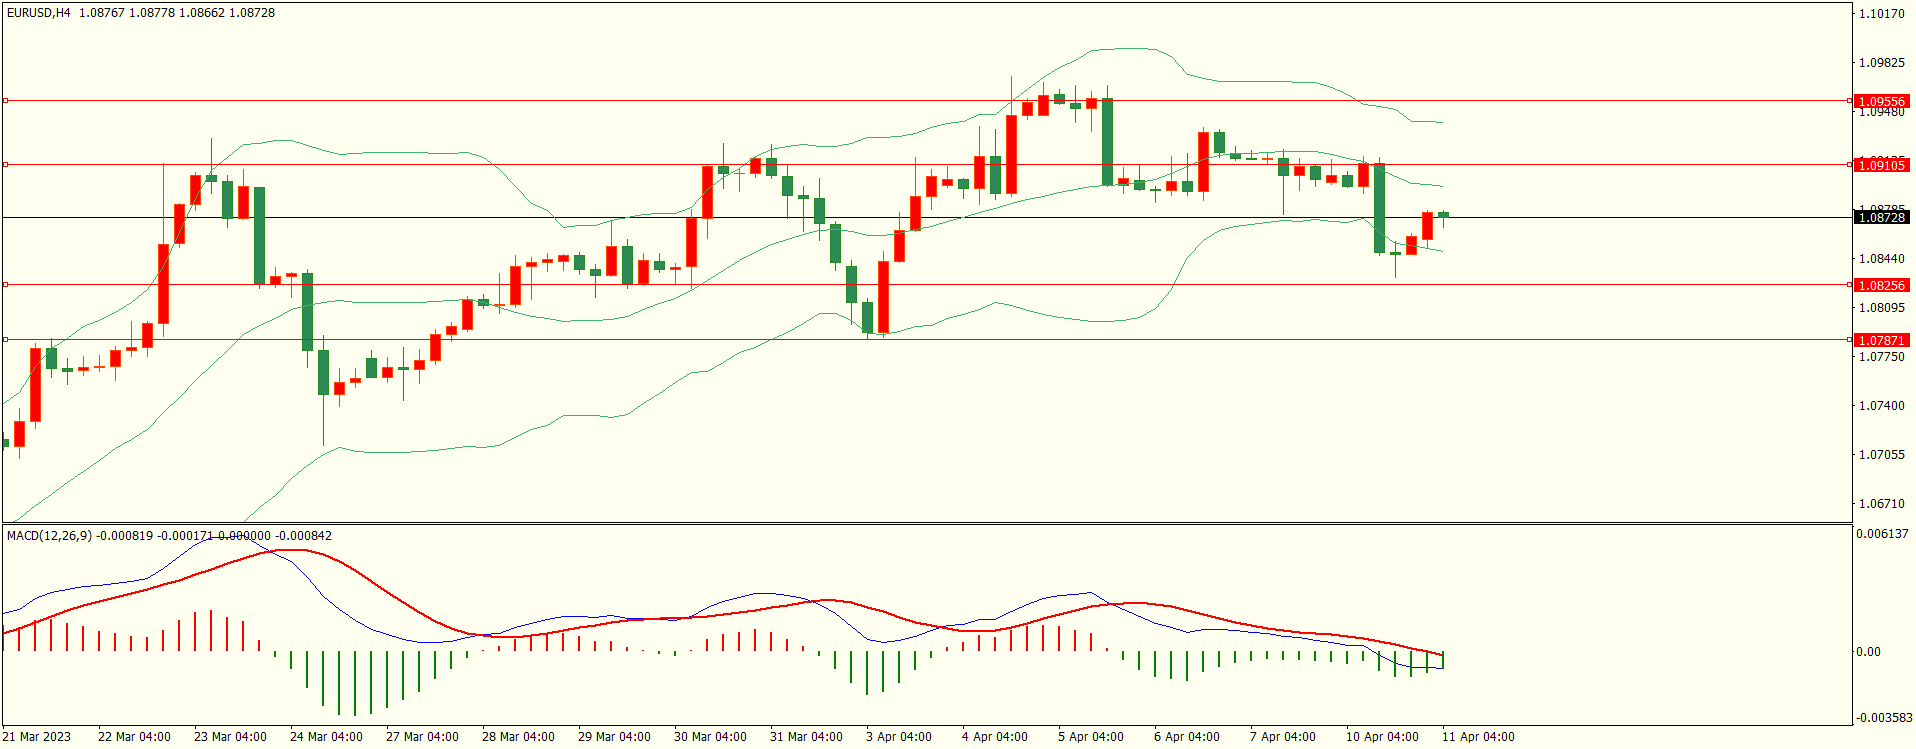Click the black 1.08728 current price tag

[x=1881, y=217]
